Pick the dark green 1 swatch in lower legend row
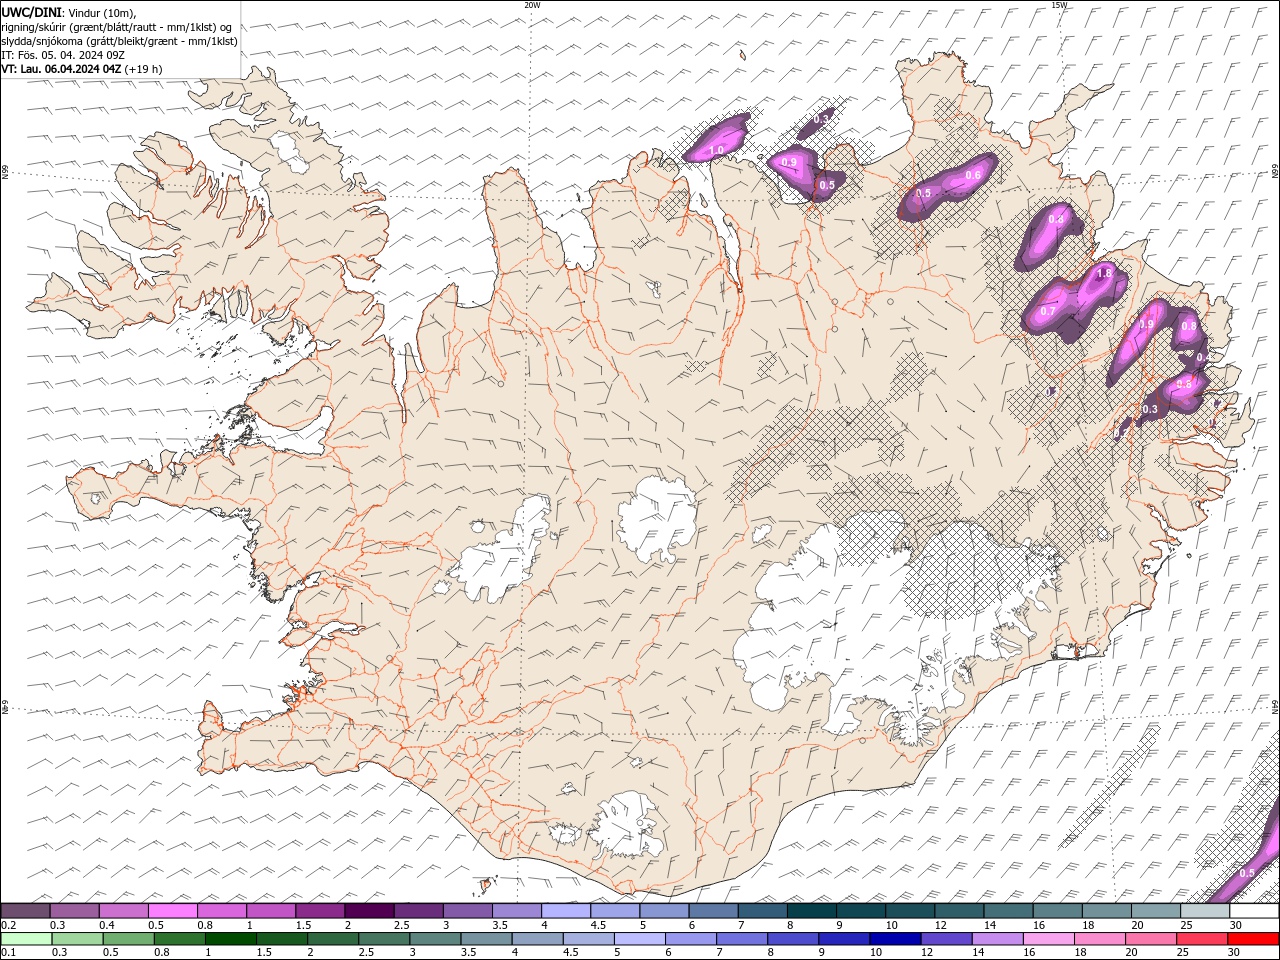The width and height of the screenshot is (1280, 960). [231, 939]
